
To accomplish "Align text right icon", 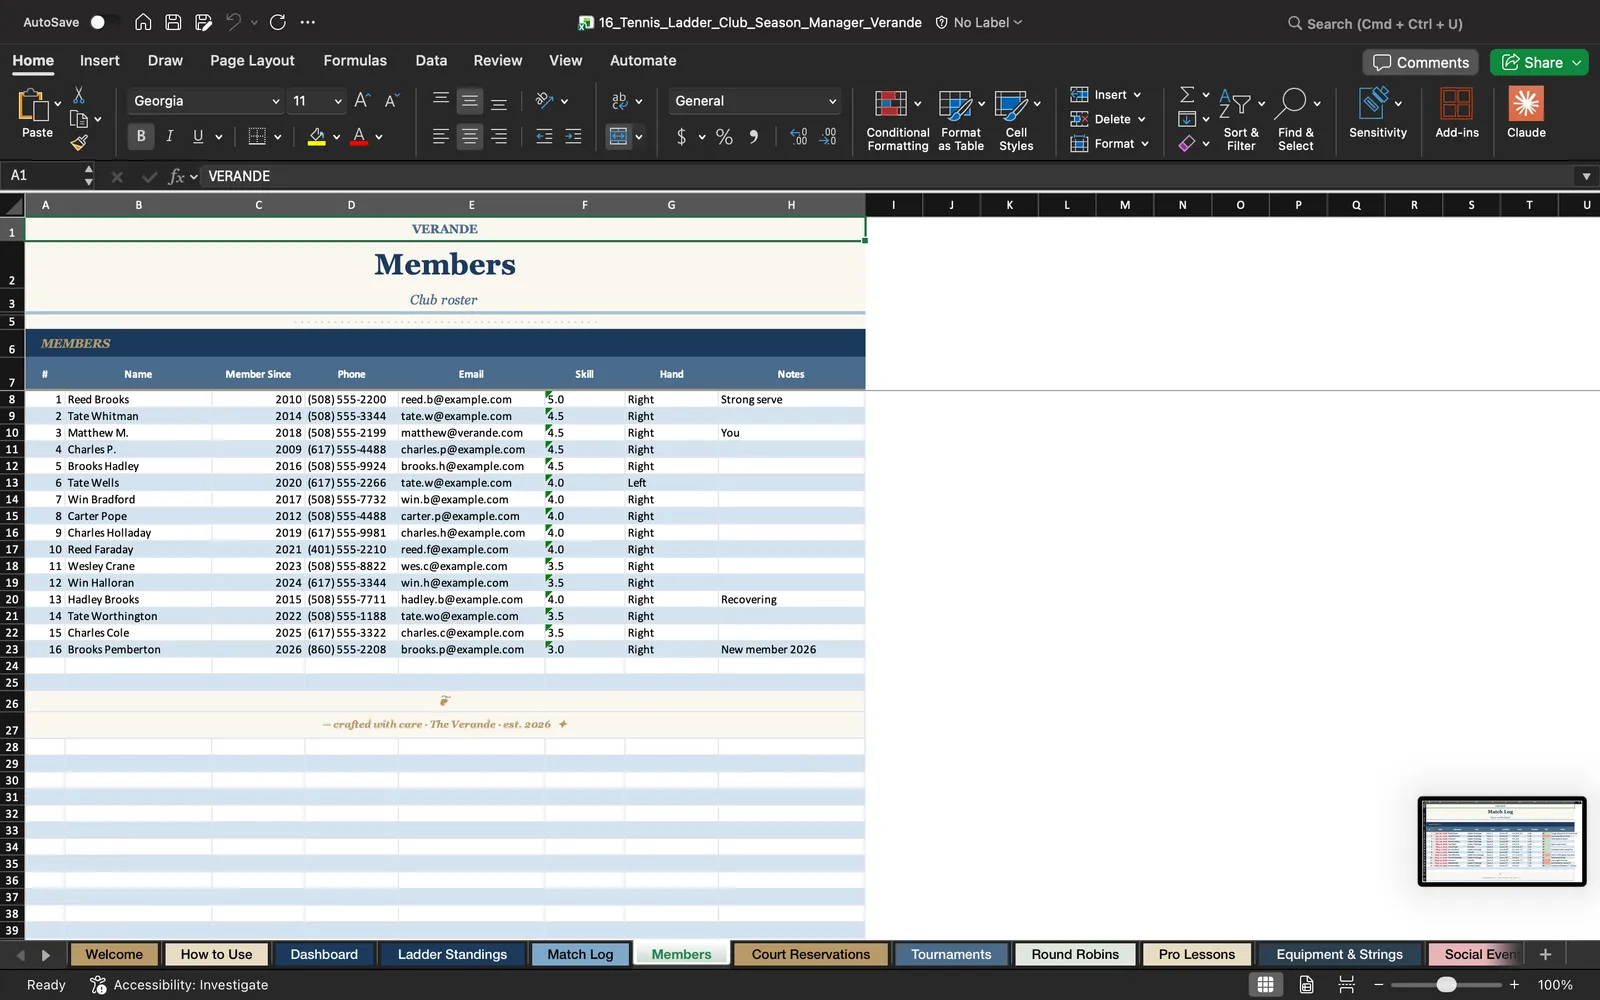I will (x=498, y=136).
